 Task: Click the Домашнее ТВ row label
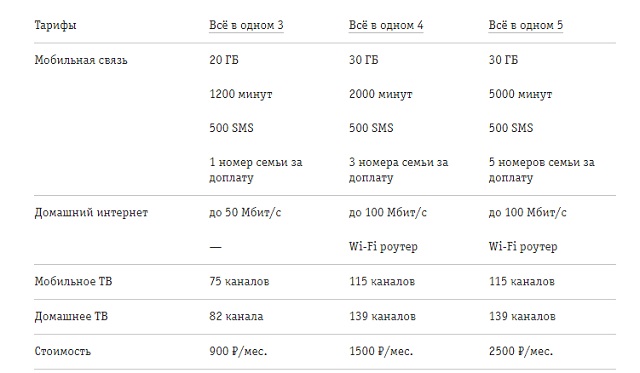pos(71,316)
